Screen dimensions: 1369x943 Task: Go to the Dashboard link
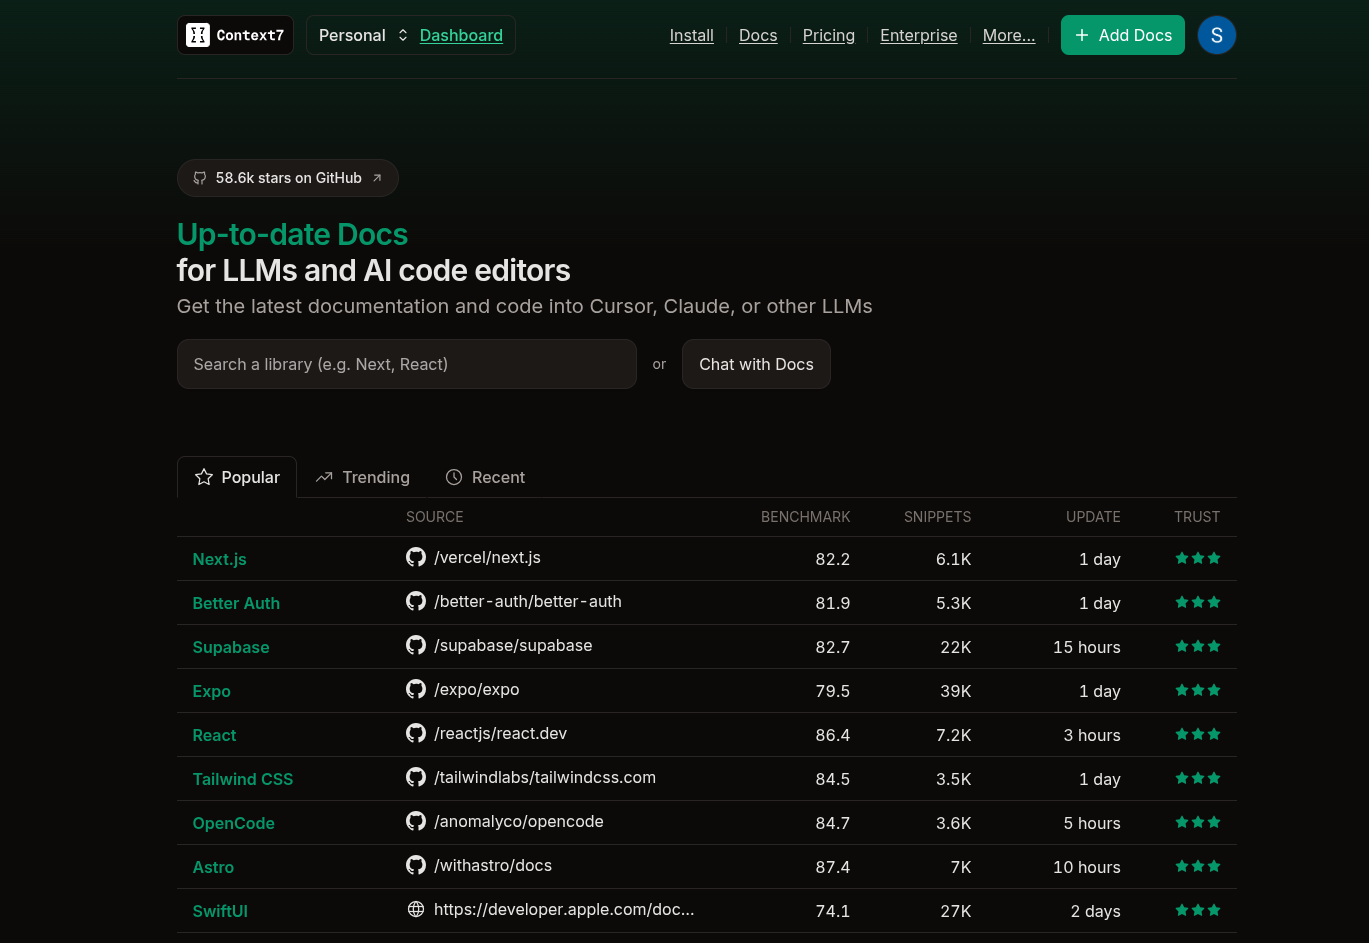pyautogui.click(x=461, y=35)
